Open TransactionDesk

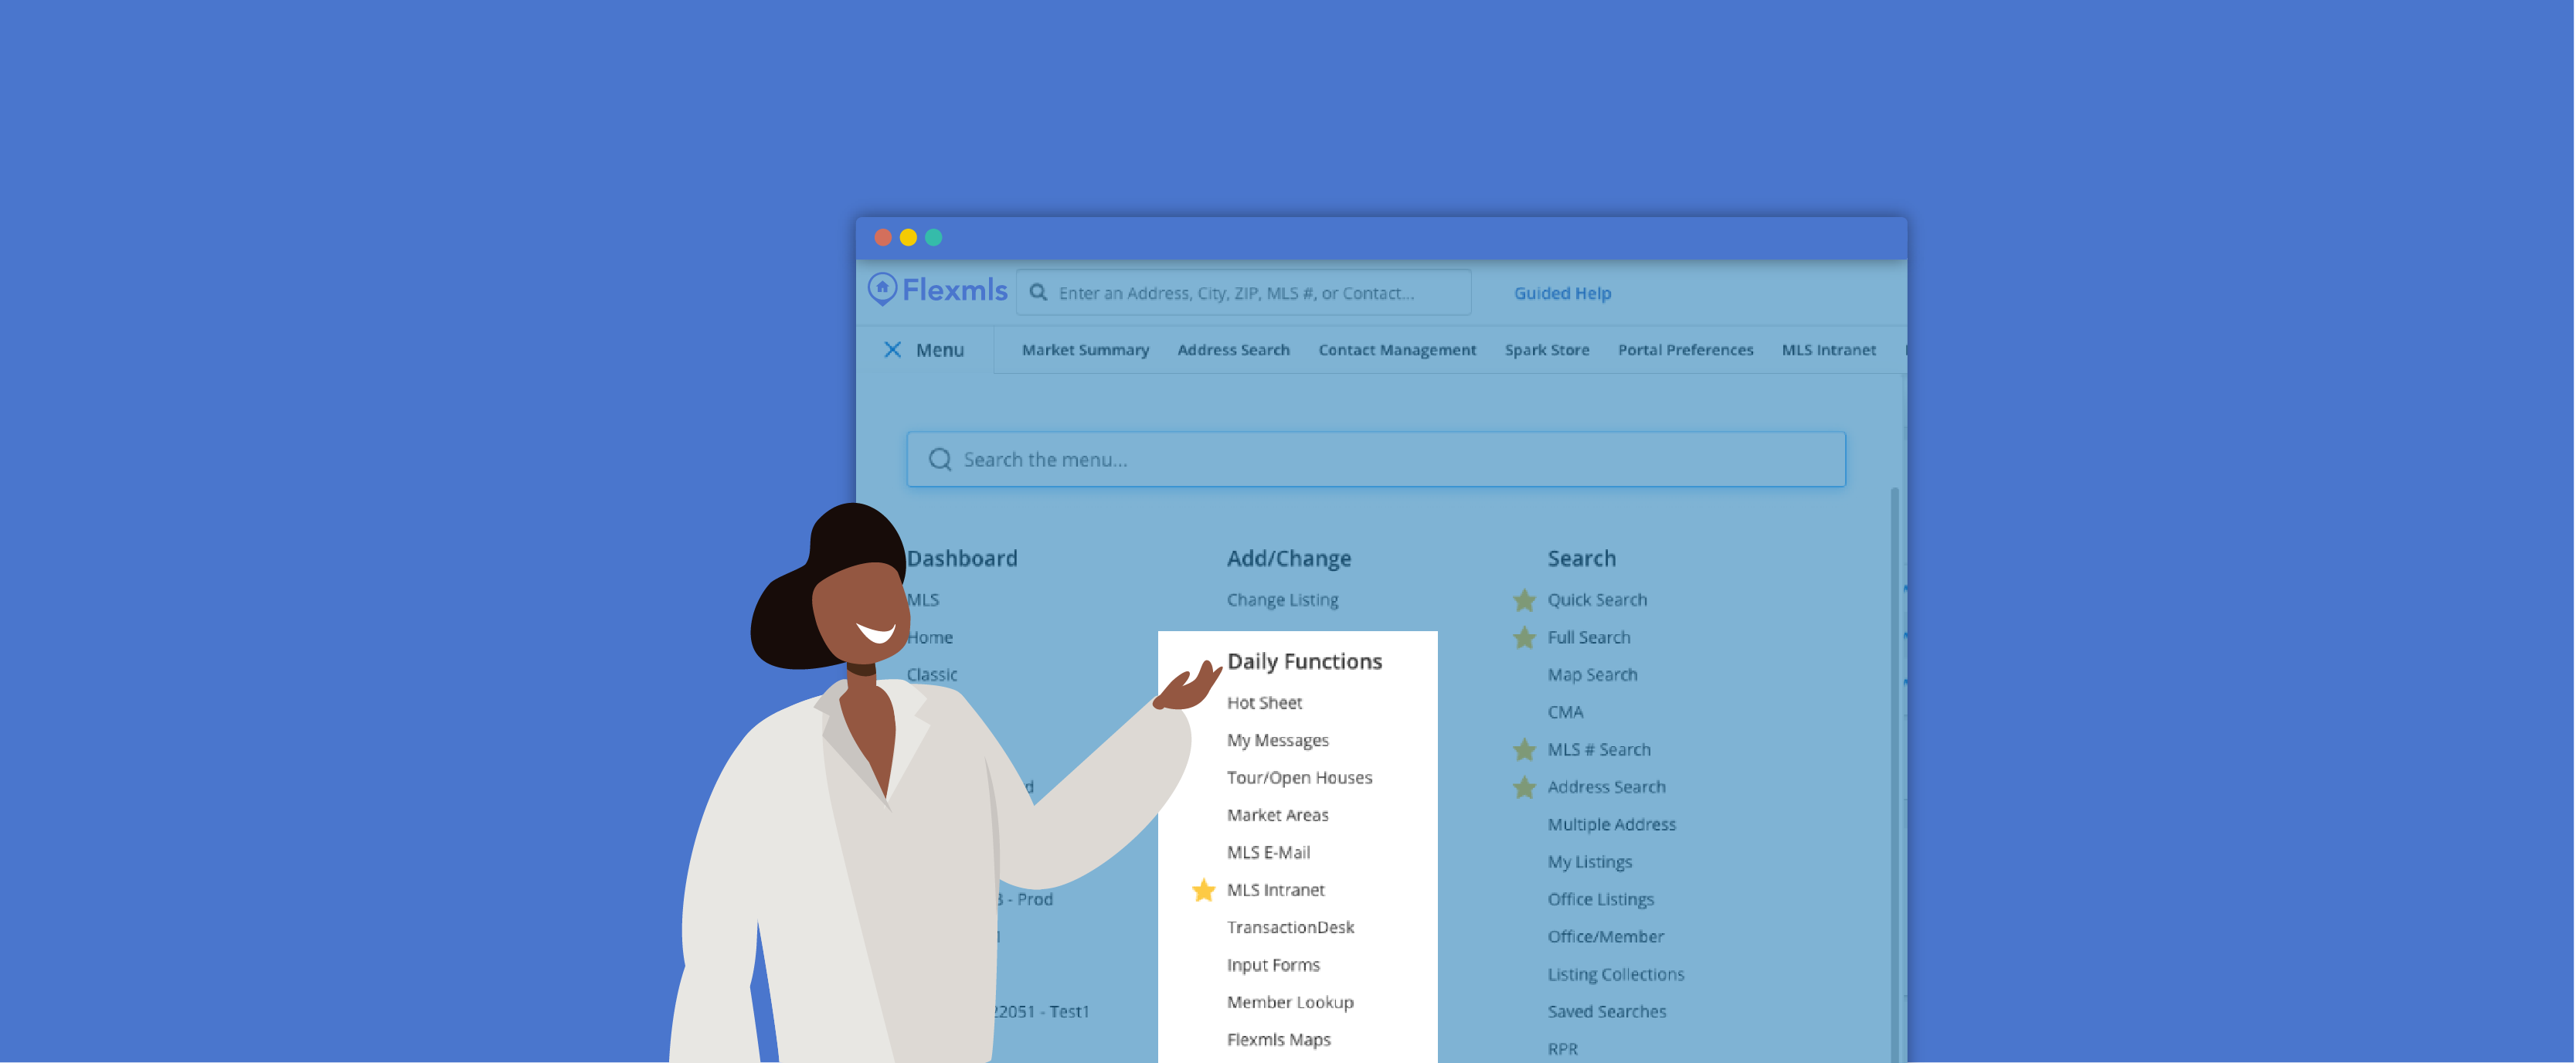[x=1290, y=927]
